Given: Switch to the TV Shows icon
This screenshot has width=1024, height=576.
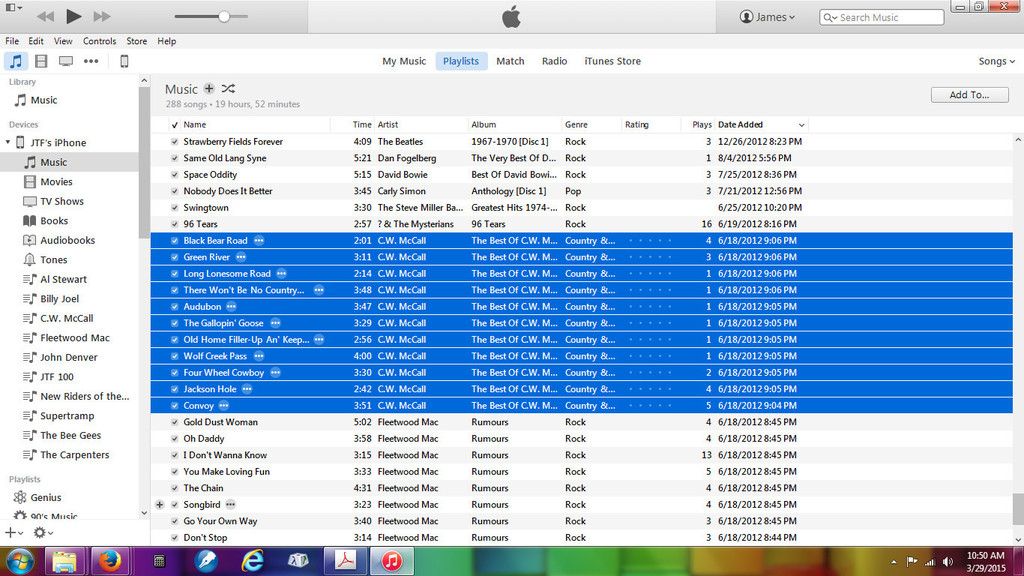Looking at the screenshot, I should point(66,61).
